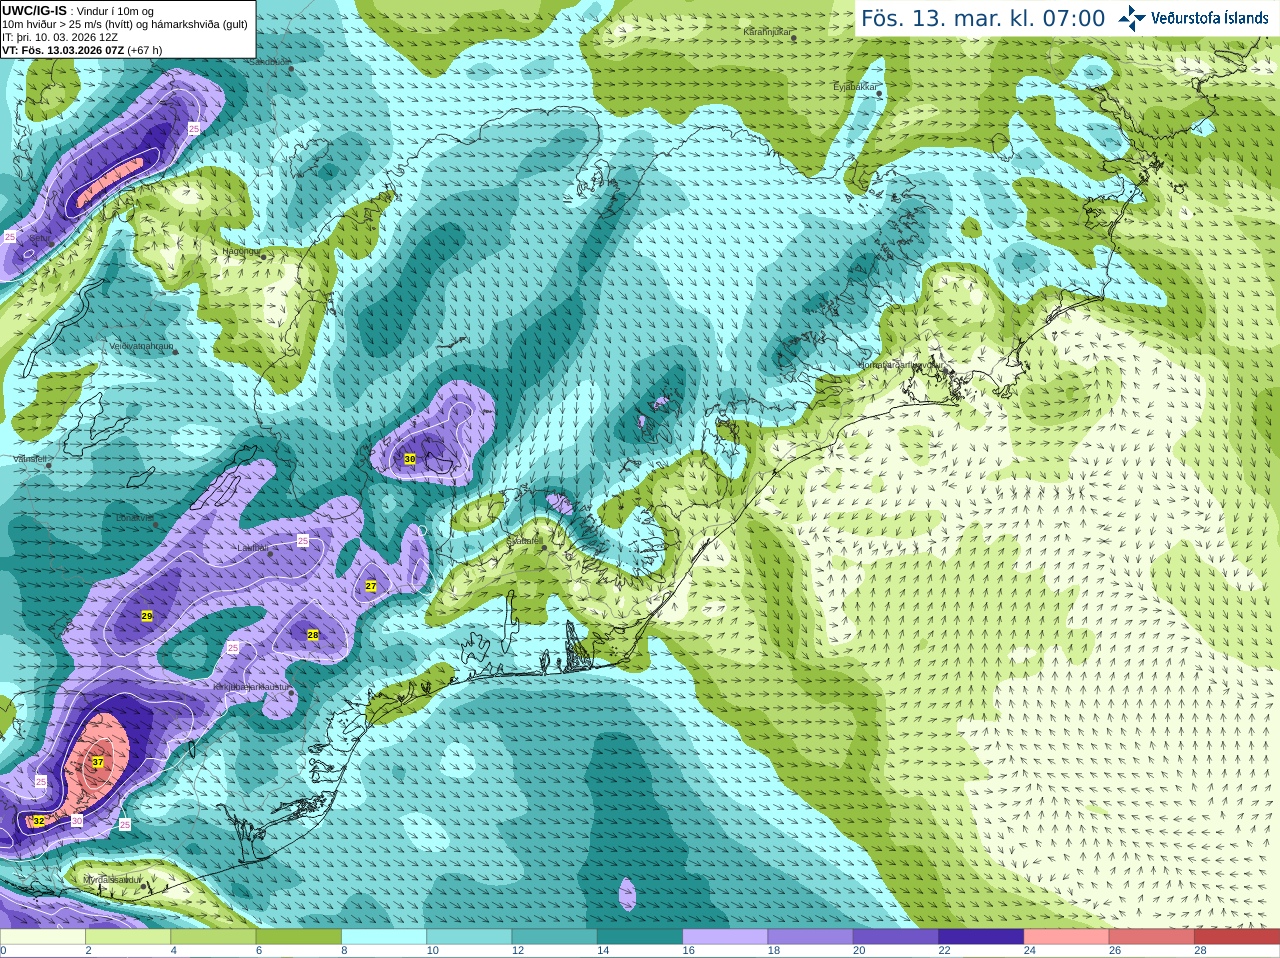1280x958 pixels.
Task: Click the Setur station label
Action: pyautogui.click(x=40, y=239)
